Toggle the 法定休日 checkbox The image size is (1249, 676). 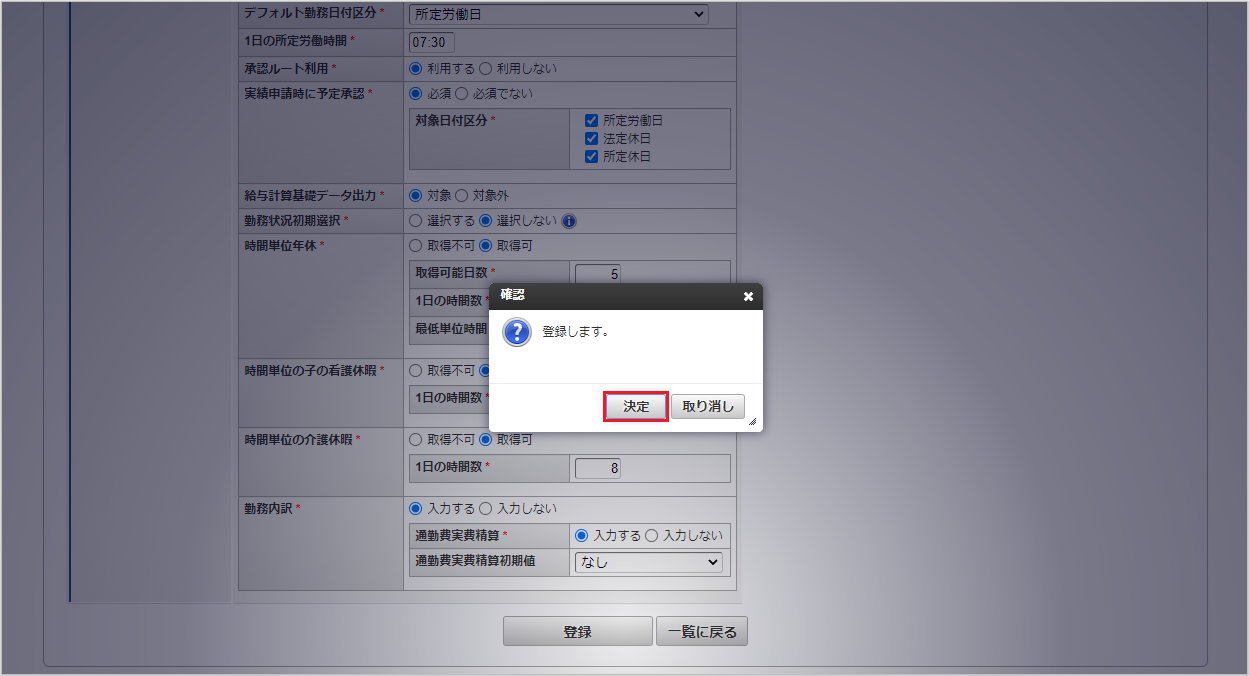tap(591, 138)
